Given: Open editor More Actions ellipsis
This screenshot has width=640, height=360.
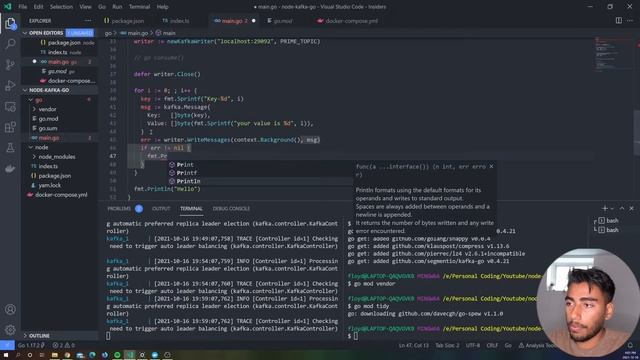Looking at the screenshot, I should tap(630, 20).
